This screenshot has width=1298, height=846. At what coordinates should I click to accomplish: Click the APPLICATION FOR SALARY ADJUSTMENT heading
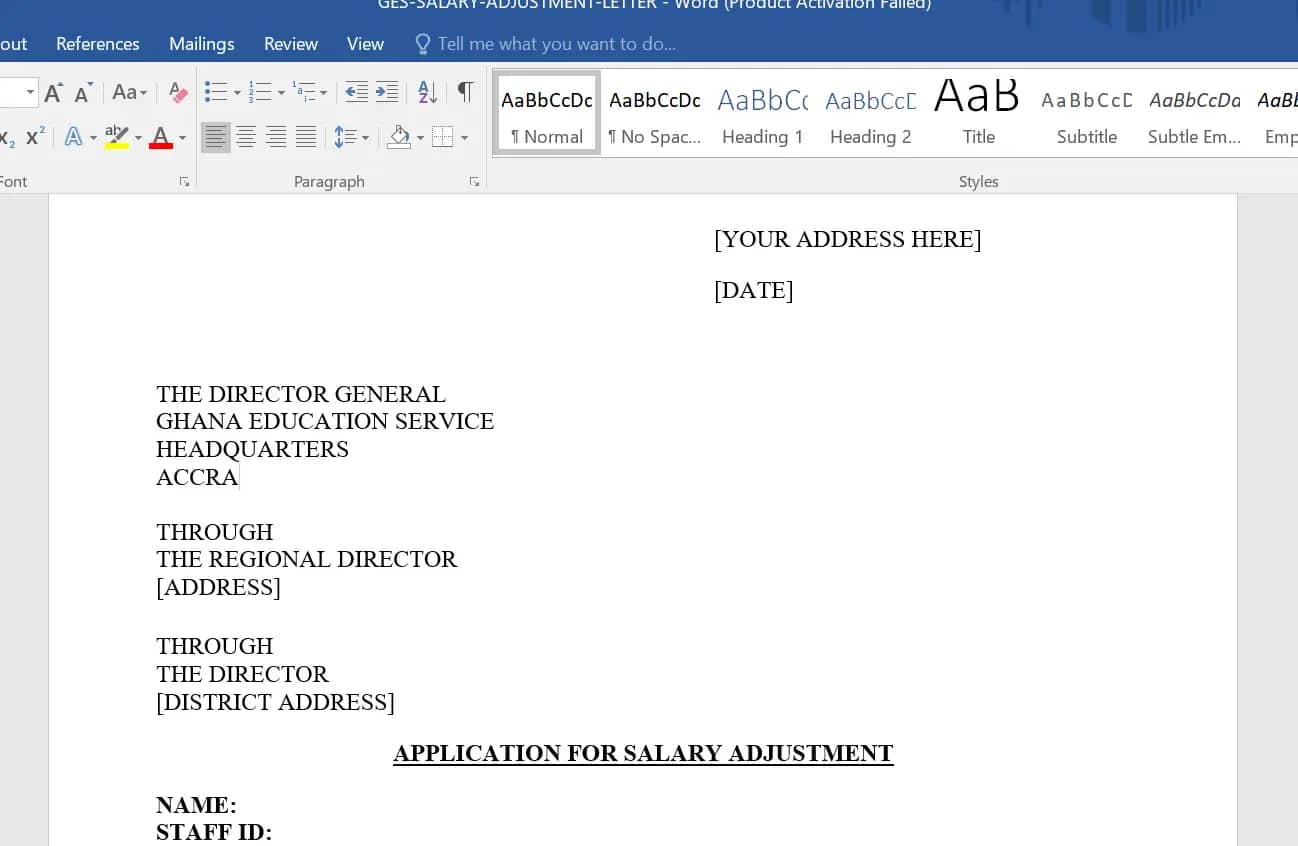click(643, 753)
